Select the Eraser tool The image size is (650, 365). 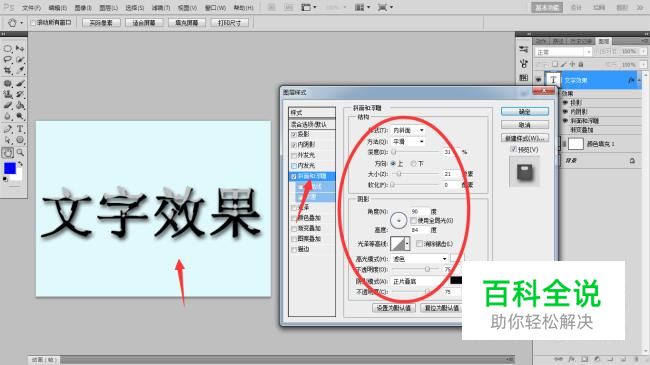(7, 105)
